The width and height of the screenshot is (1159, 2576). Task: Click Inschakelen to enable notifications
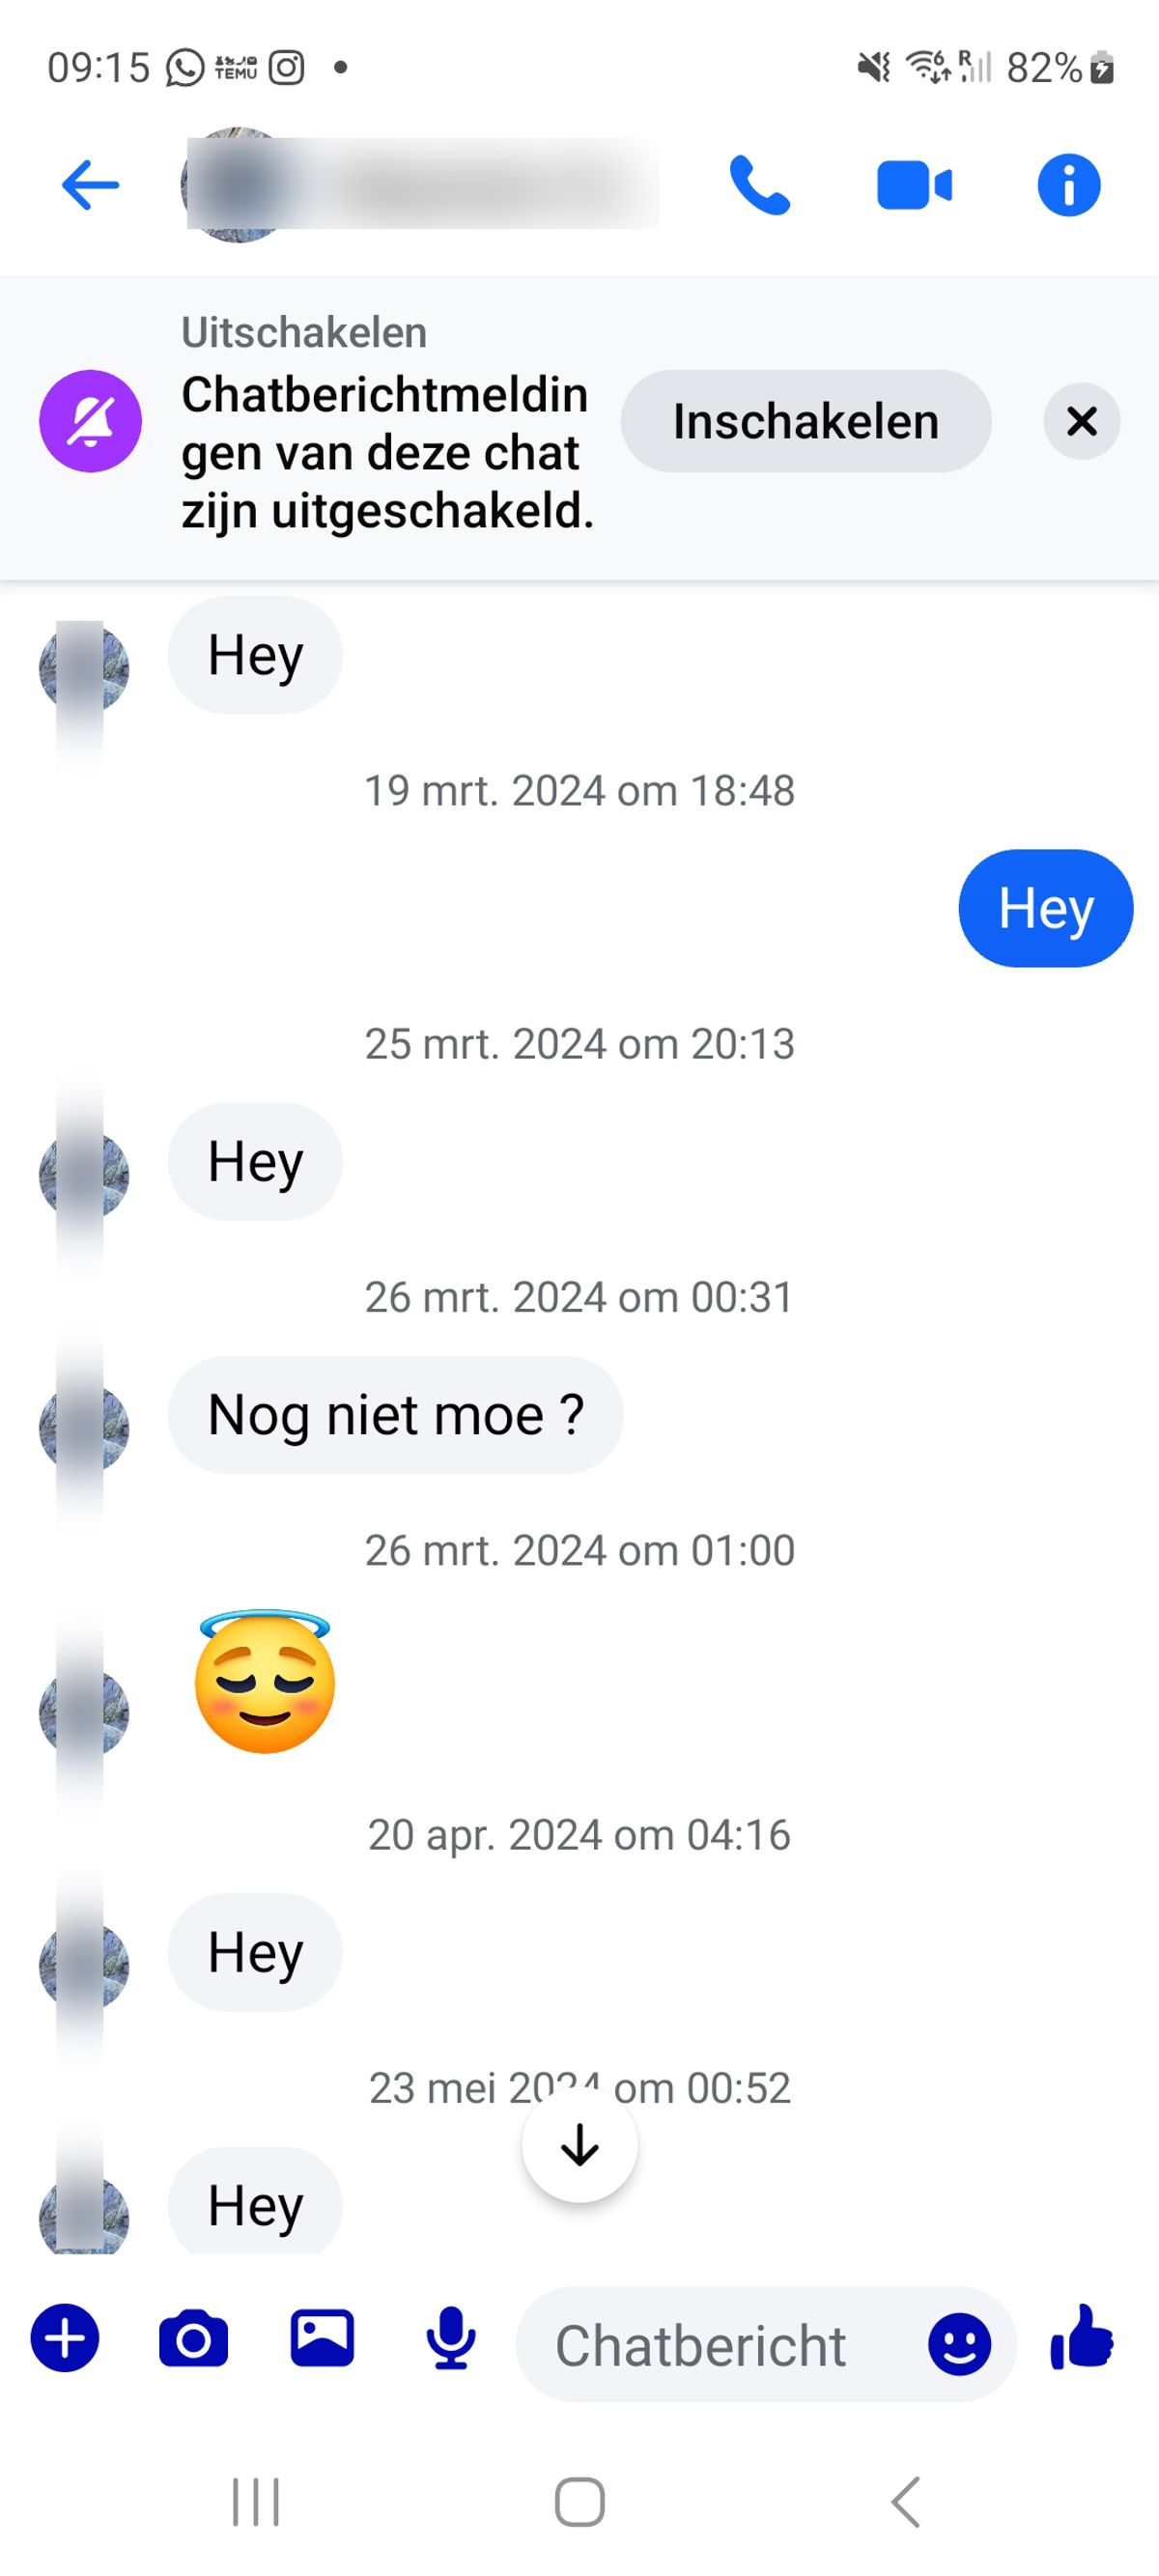(x=806, y=421)
